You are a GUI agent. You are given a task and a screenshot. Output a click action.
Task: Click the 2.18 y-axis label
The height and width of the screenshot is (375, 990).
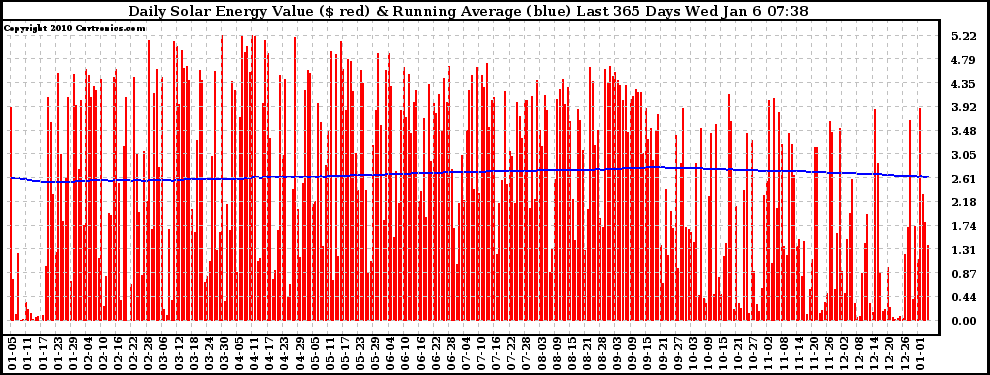tap(963, 203)
